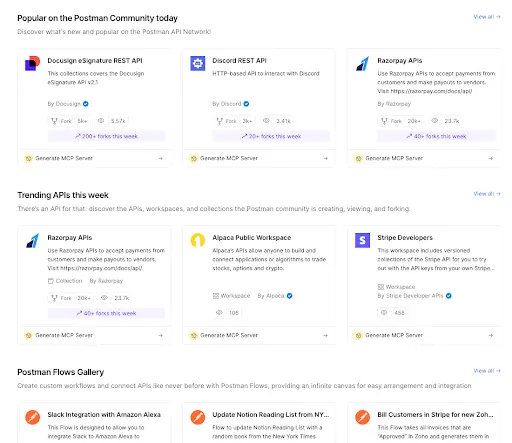Image resolution: width=512 pixels, height=443 pixels.
Task: Click the arrow at right of Stripe Generate MCP Server
Action: pyautogui.click(x=491, y=335)
